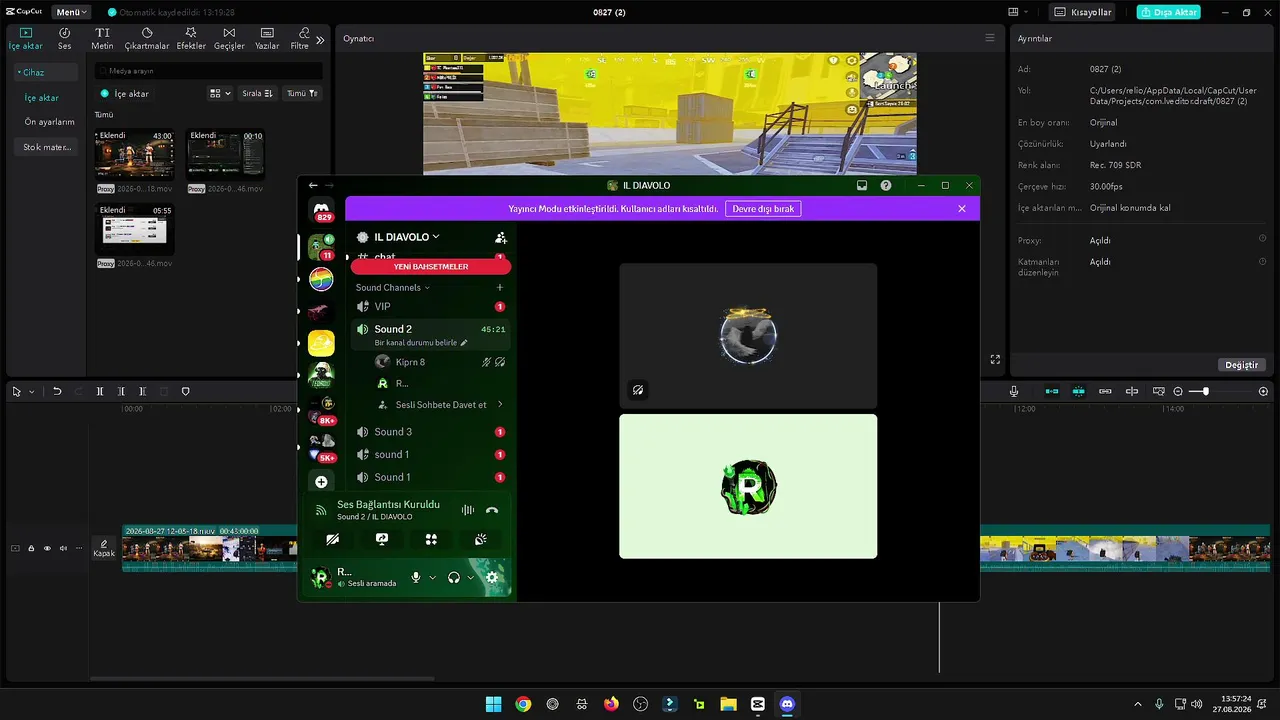
Task: Open the CapCut Menü dropdown
Action: tap(71, 12)
